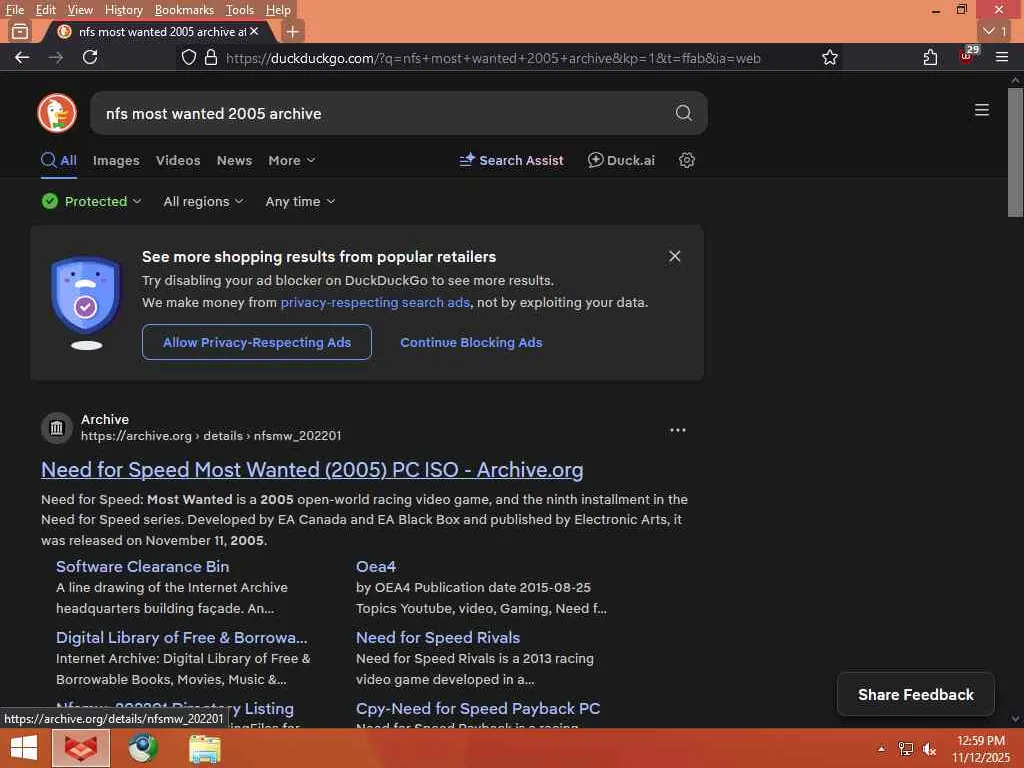Click the red browser icon in the taskbar

click(x=81, y=748)
